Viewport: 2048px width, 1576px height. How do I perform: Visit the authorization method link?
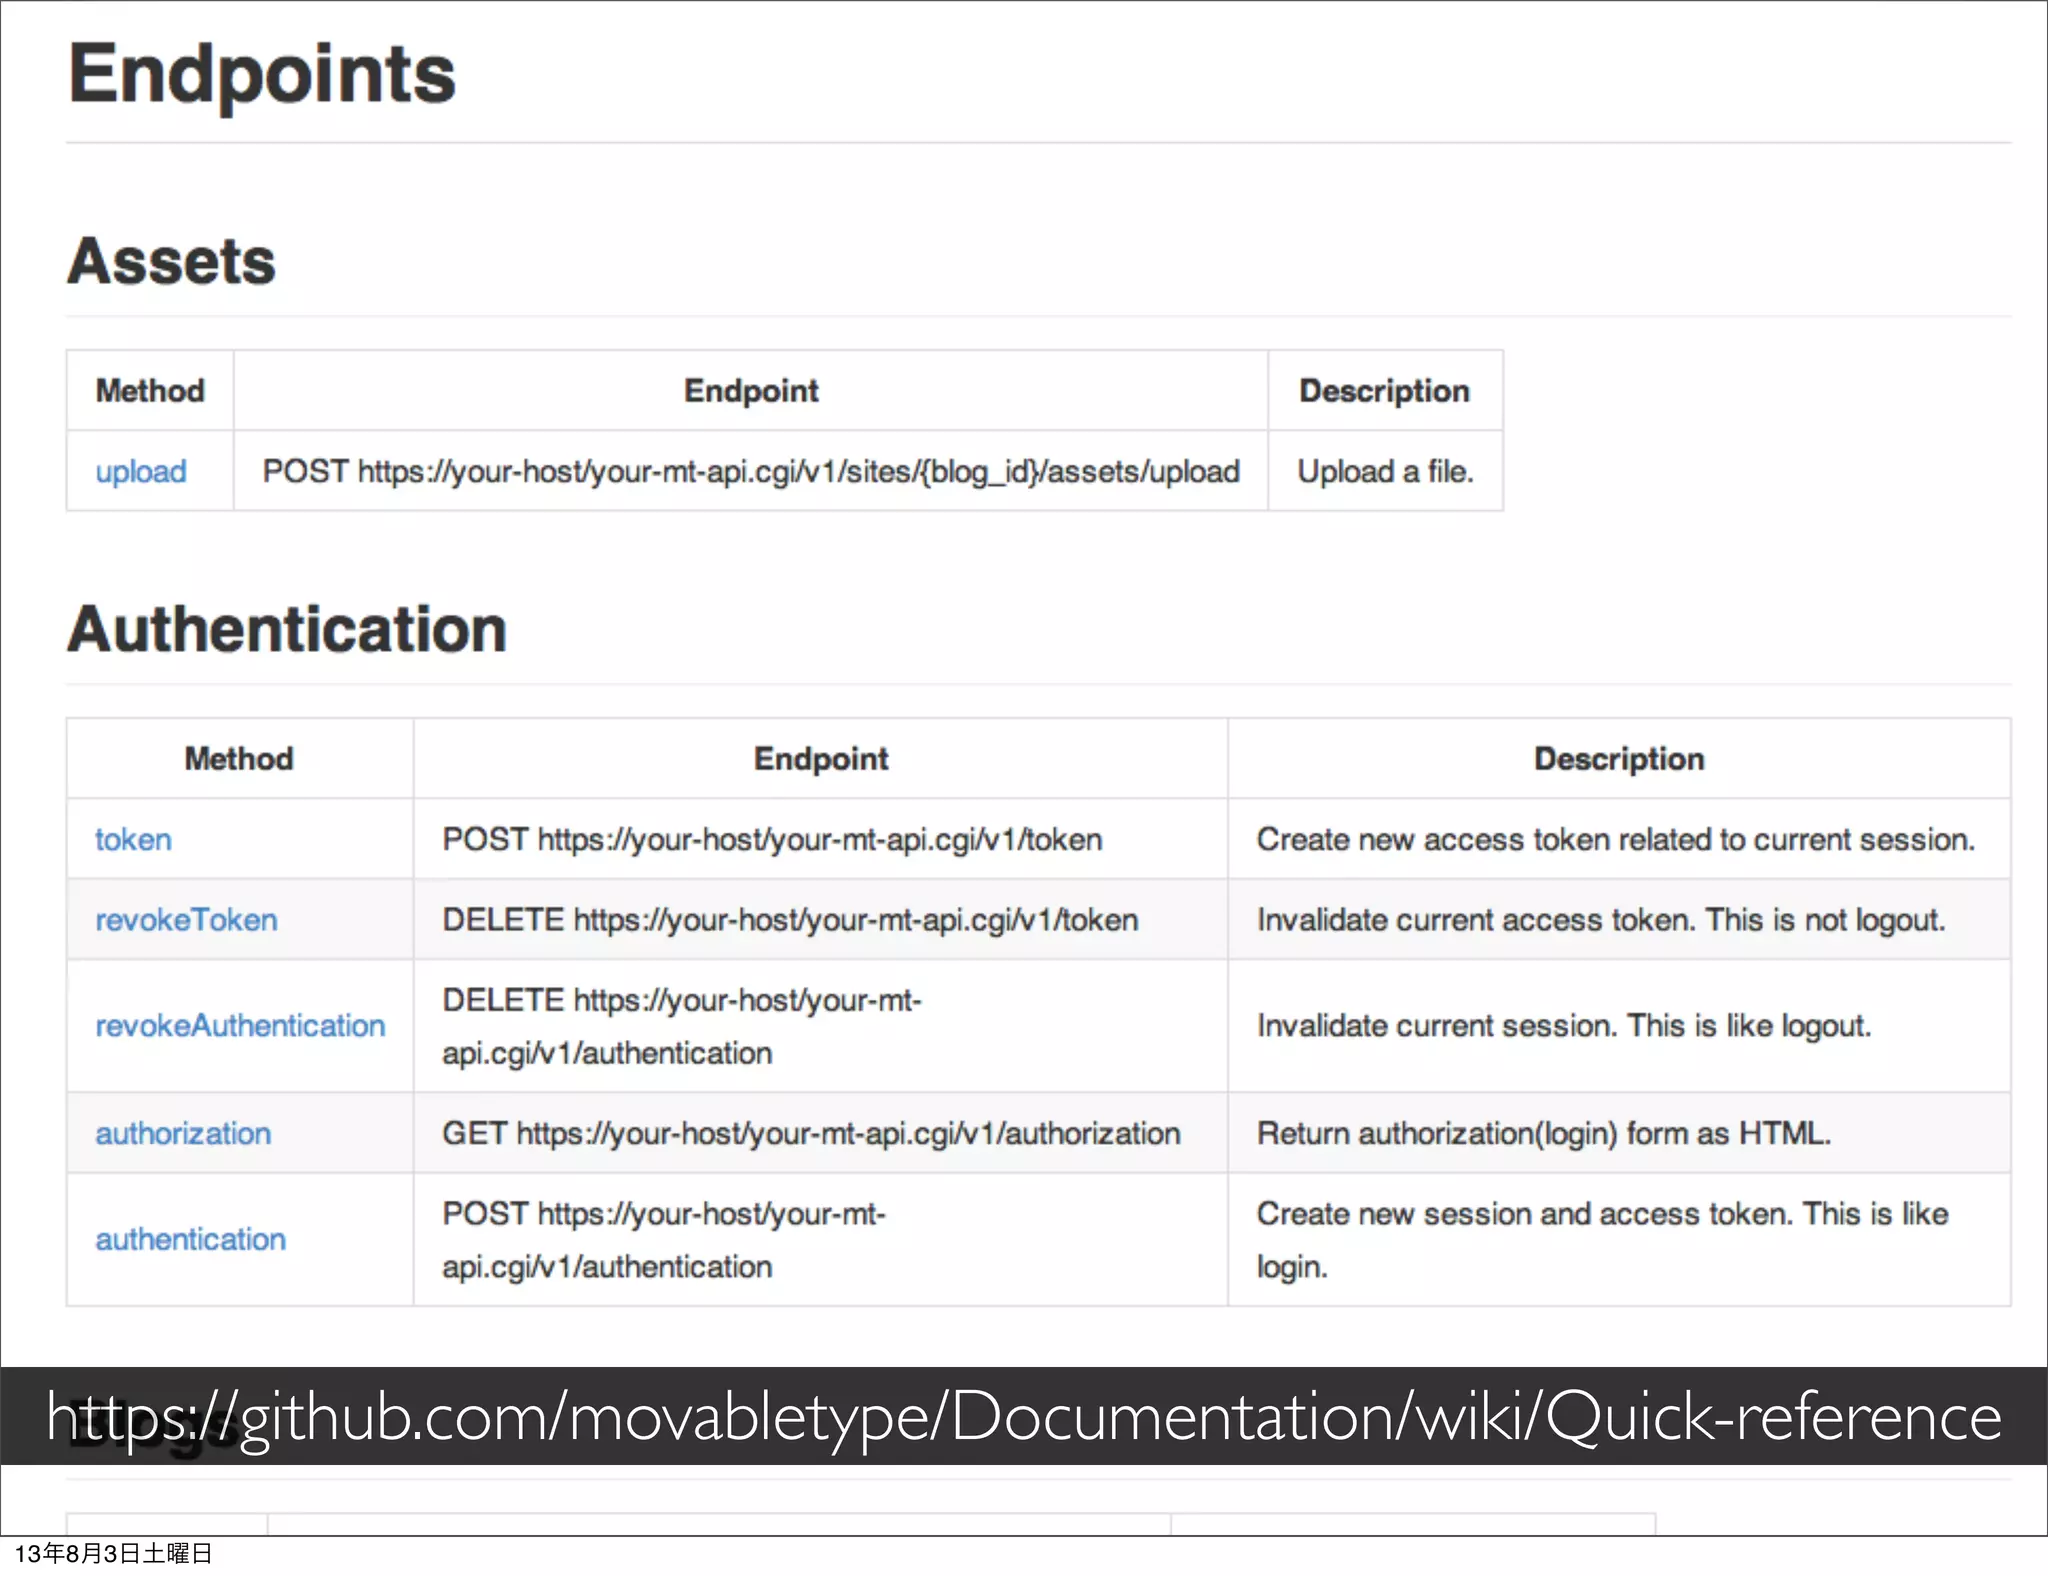[183, 1133]
